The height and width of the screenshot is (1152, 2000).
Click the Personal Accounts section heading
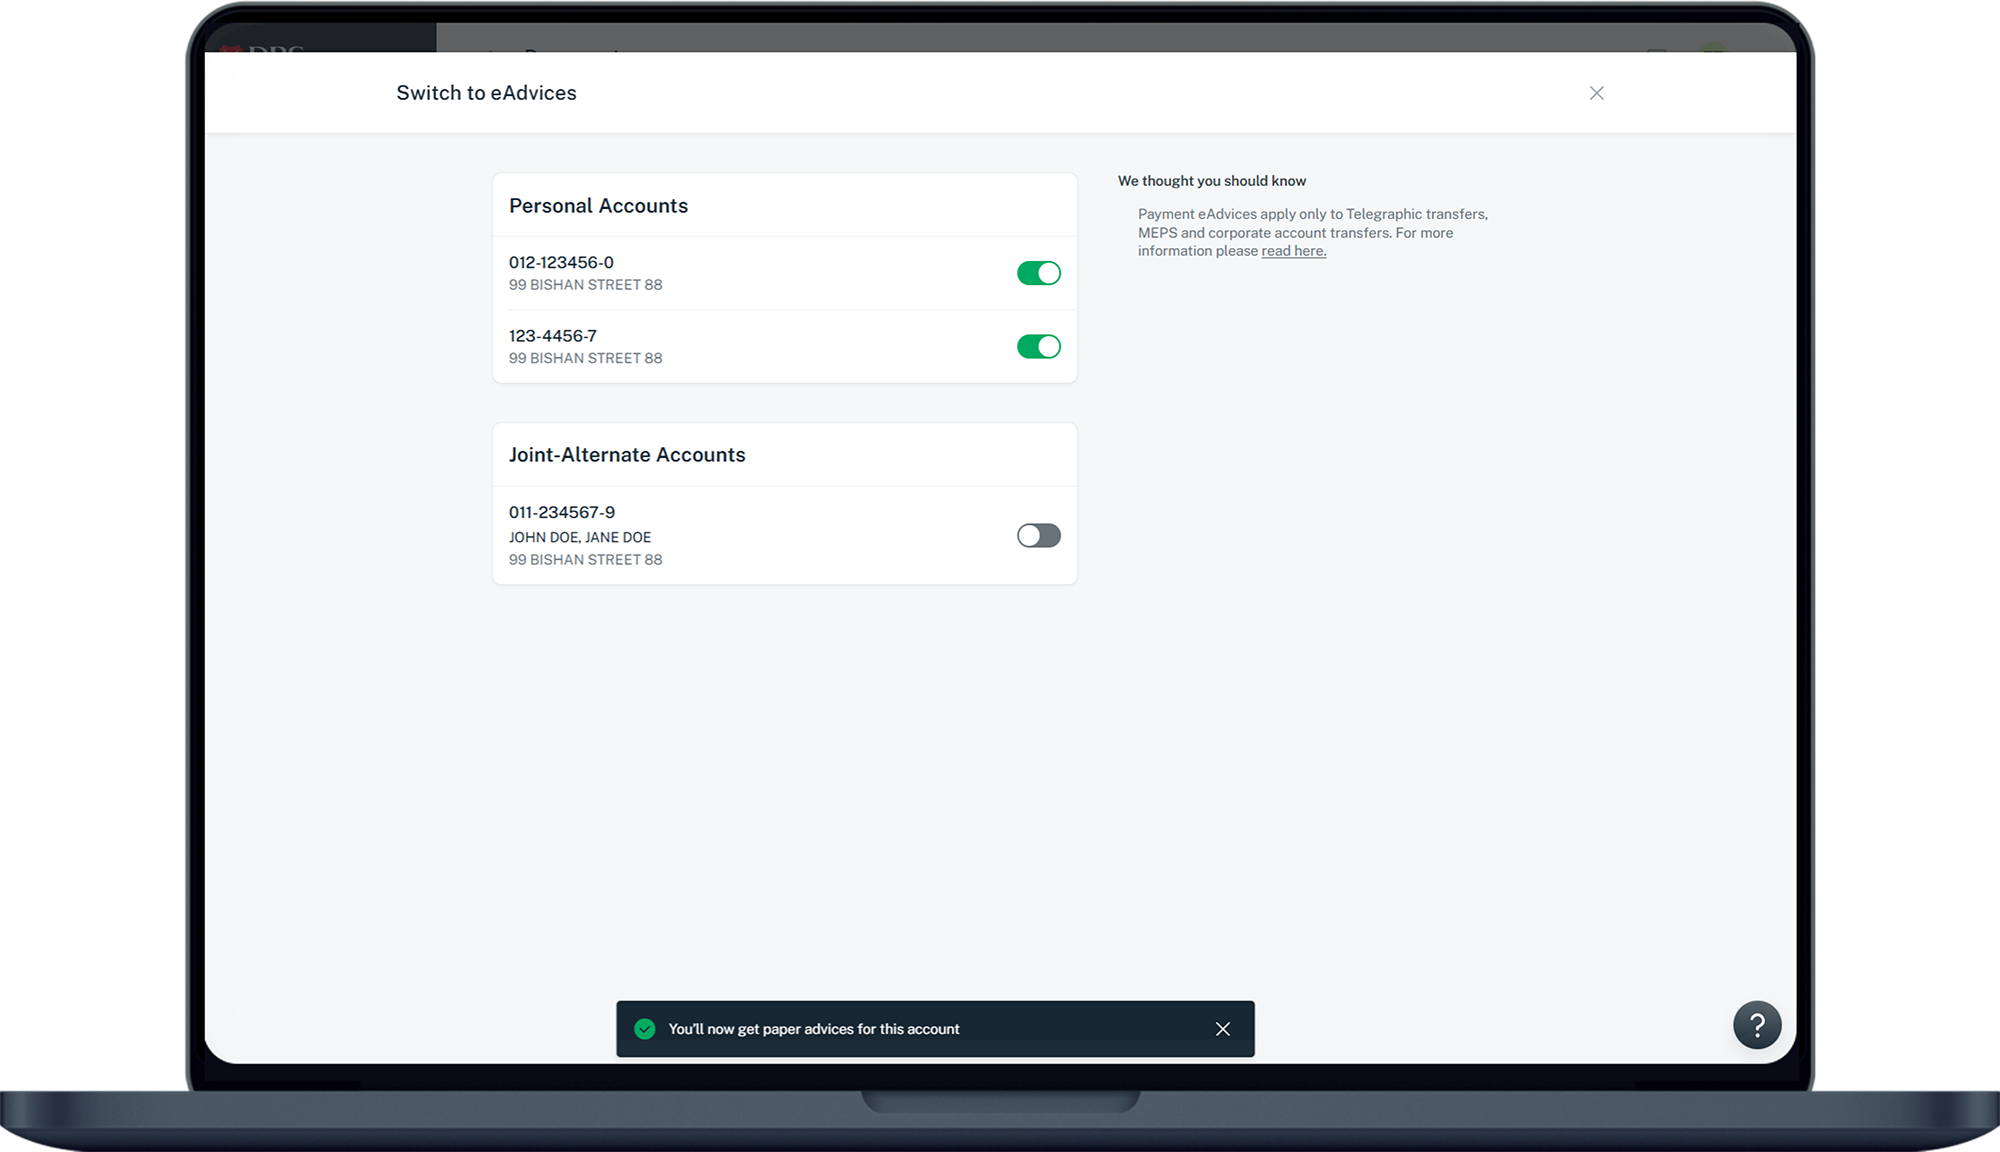click(x=598, y=206)
